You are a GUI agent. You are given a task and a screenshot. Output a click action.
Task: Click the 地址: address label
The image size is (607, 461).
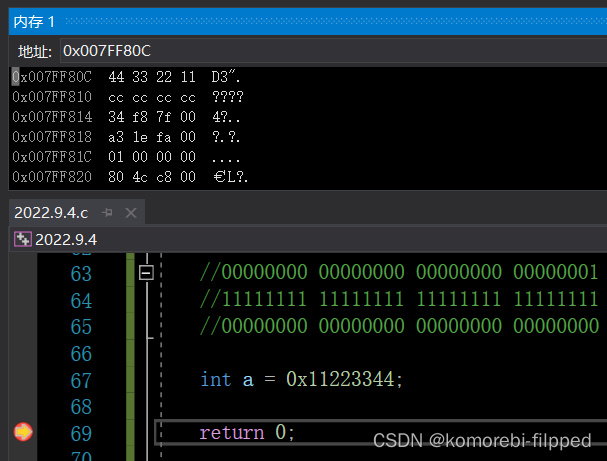pyautogui.click(x=35, y=51)
